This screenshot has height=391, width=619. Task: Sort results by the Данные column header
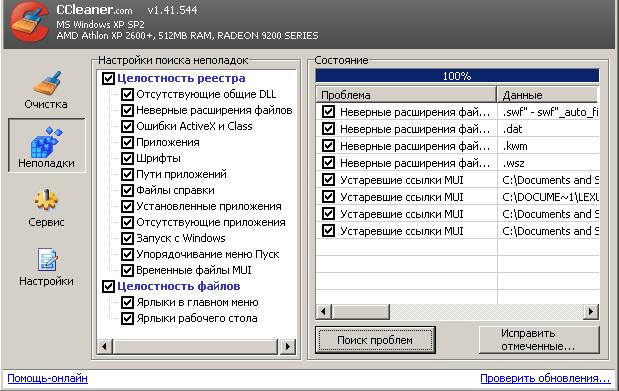[548, 95]
